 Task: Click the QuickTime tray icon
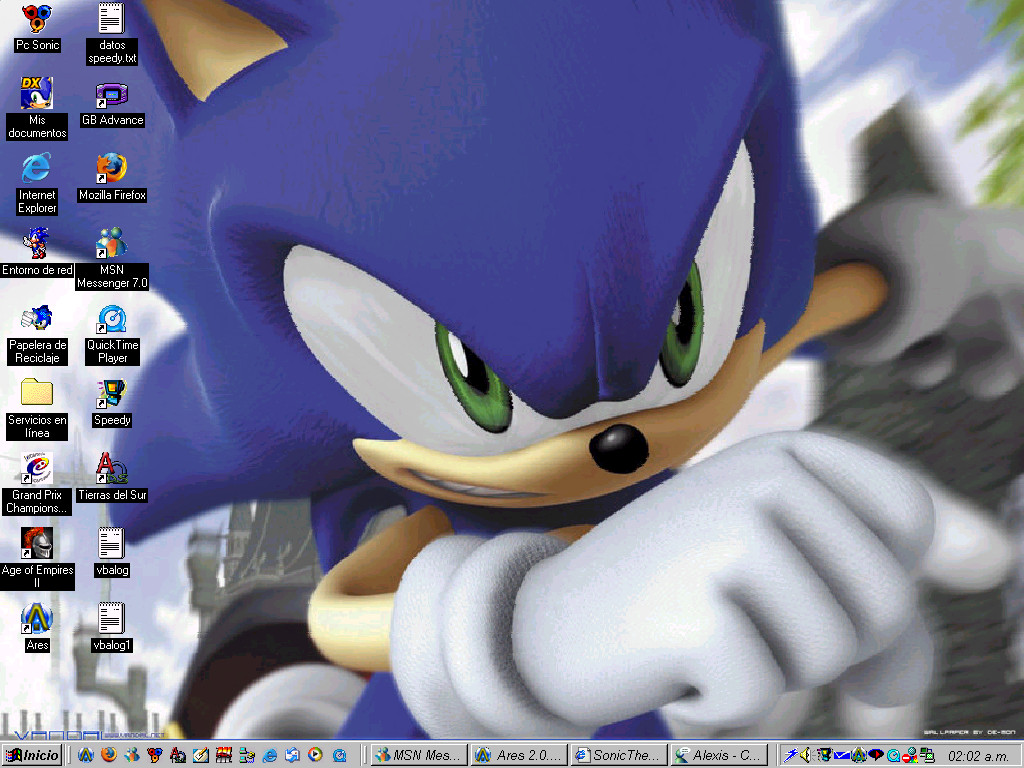coord(893,756)
